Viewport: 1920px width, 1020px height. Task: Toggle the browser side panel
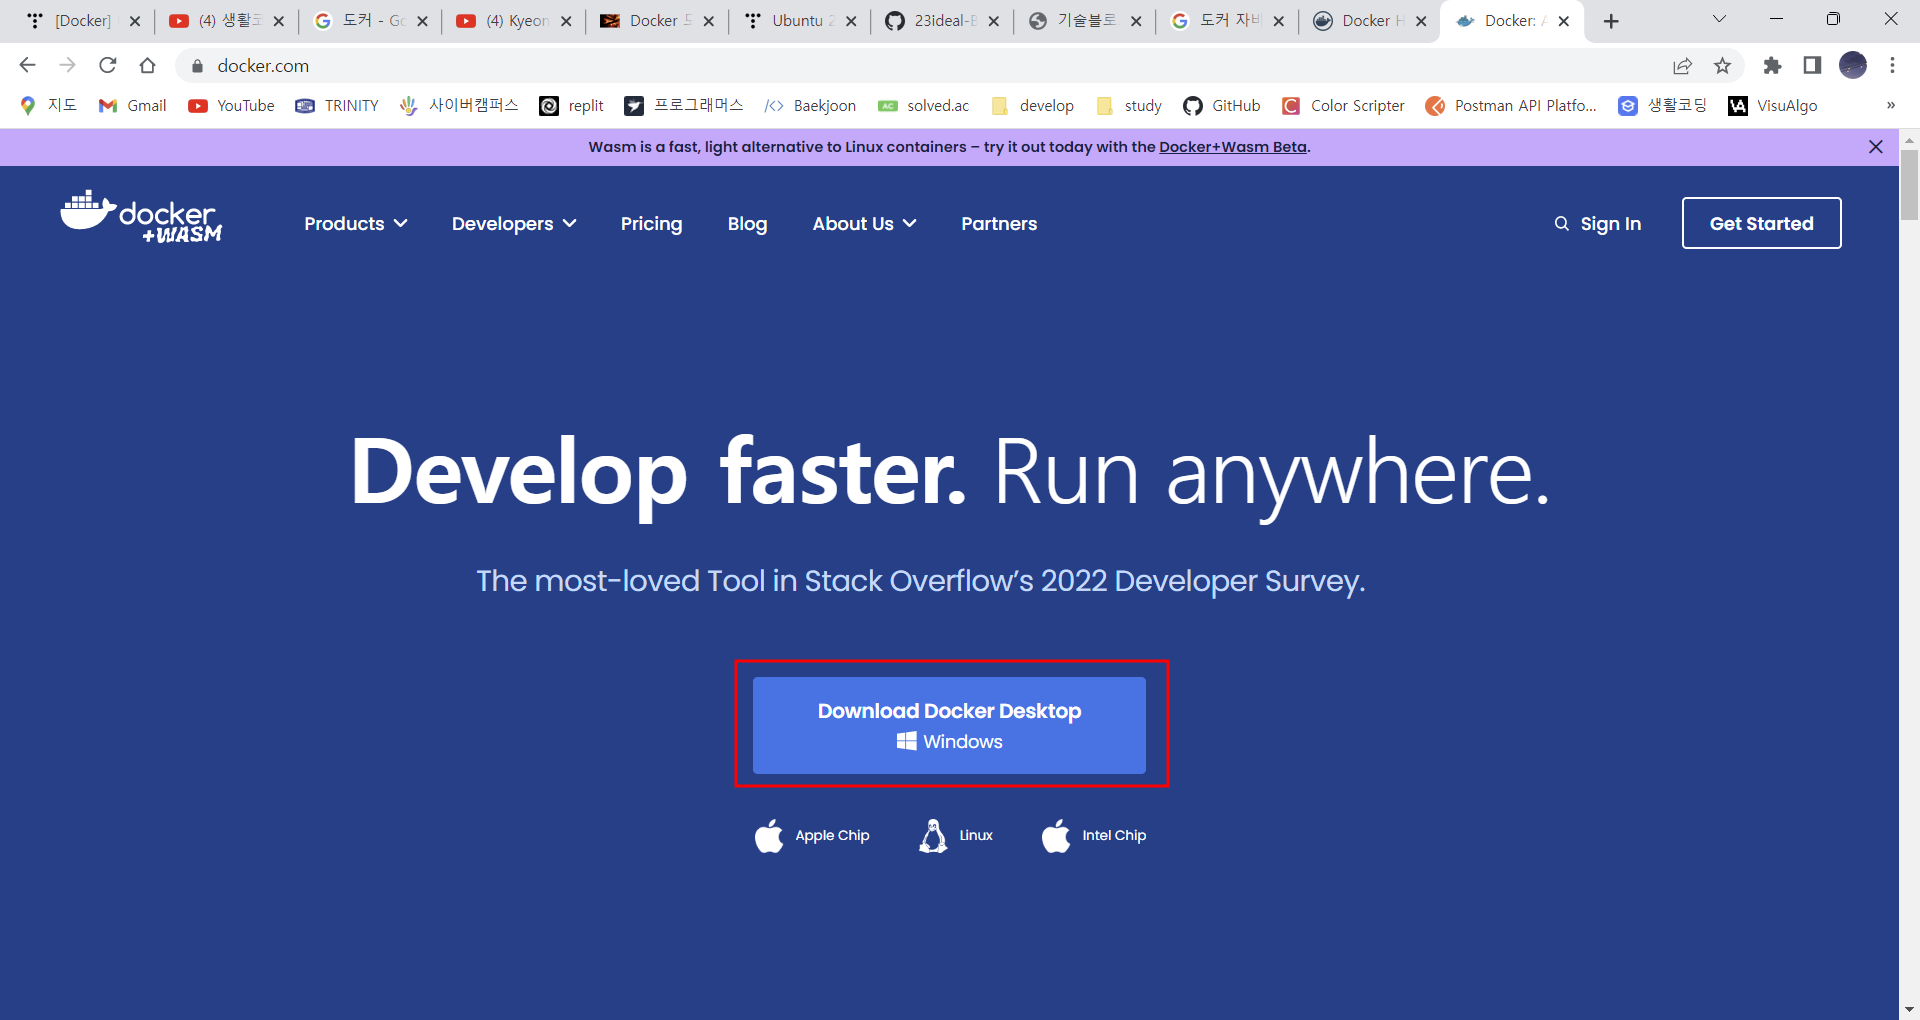1812,65
